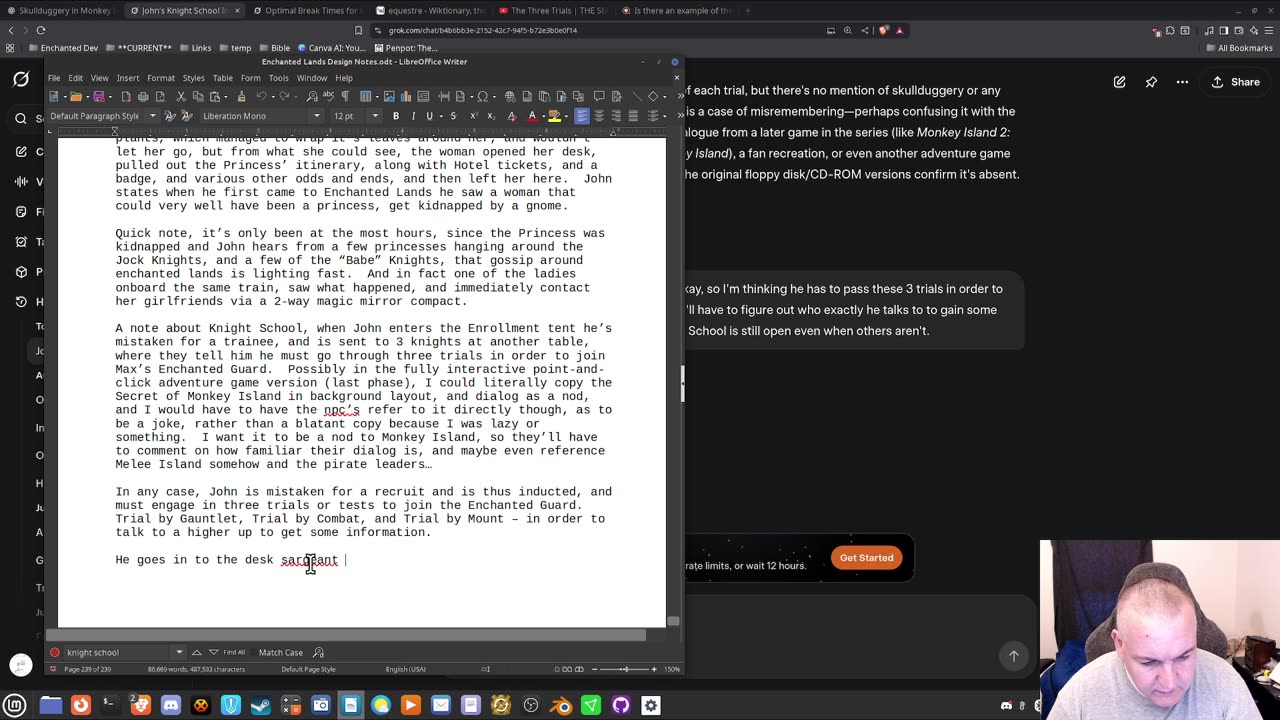
Task: Toggle Subscript formatting button
Action: (x=491, y=116)
